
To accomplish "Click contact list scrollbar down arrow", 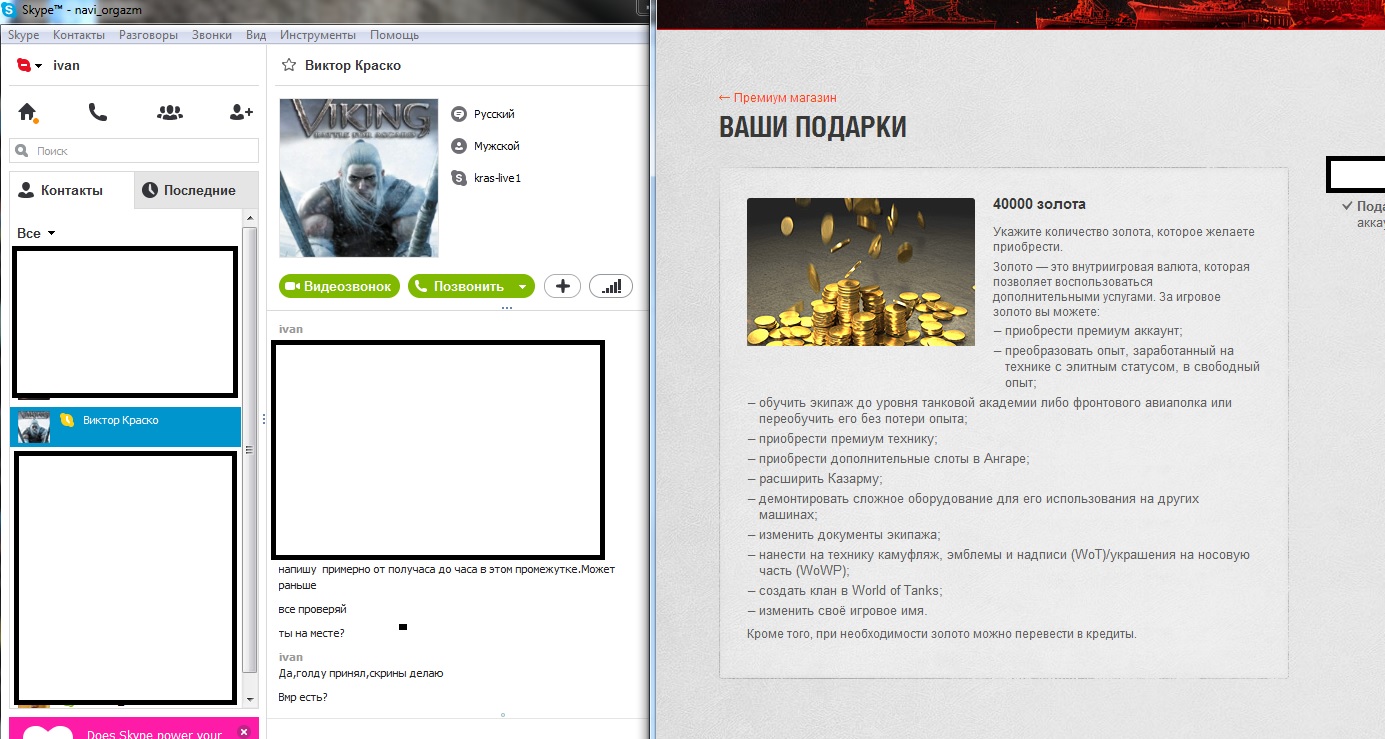I will click(x=250, y=698).
